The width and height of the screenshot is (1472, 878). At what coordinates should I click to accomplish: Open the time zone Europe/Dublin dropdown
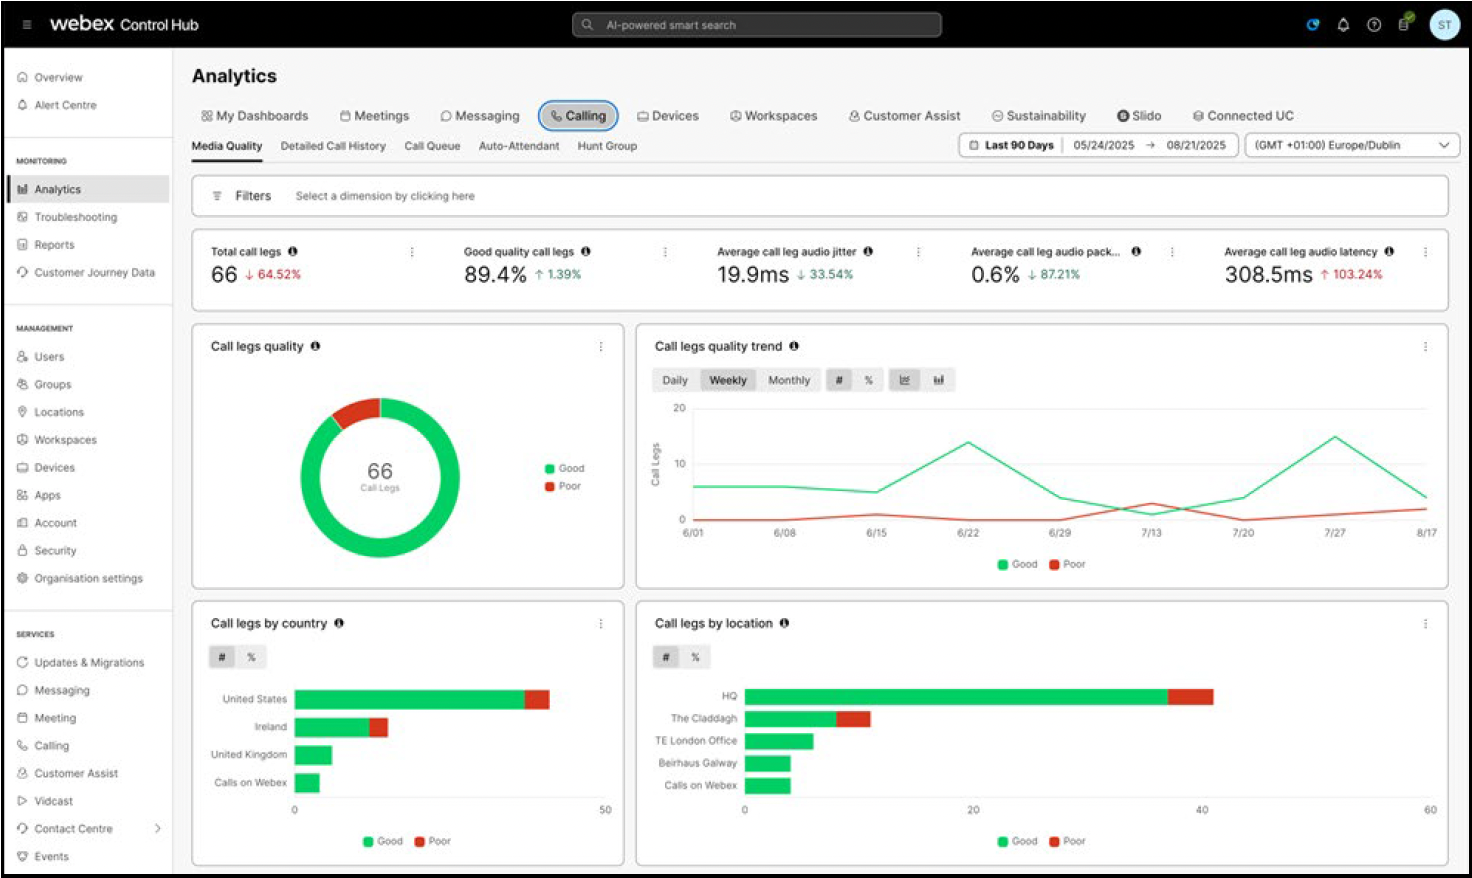click(1352, 145)
